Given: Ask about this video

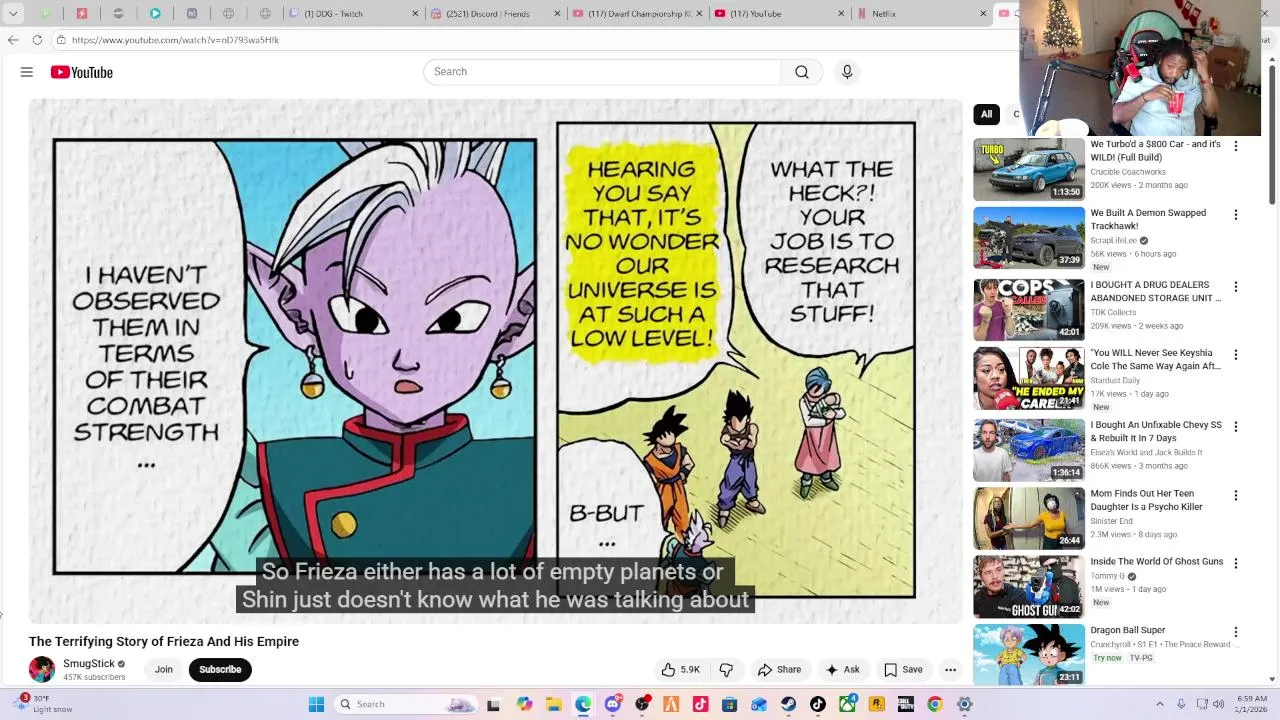Looking at the screenshot, I should pyautogui.click(x=842, y=670).
